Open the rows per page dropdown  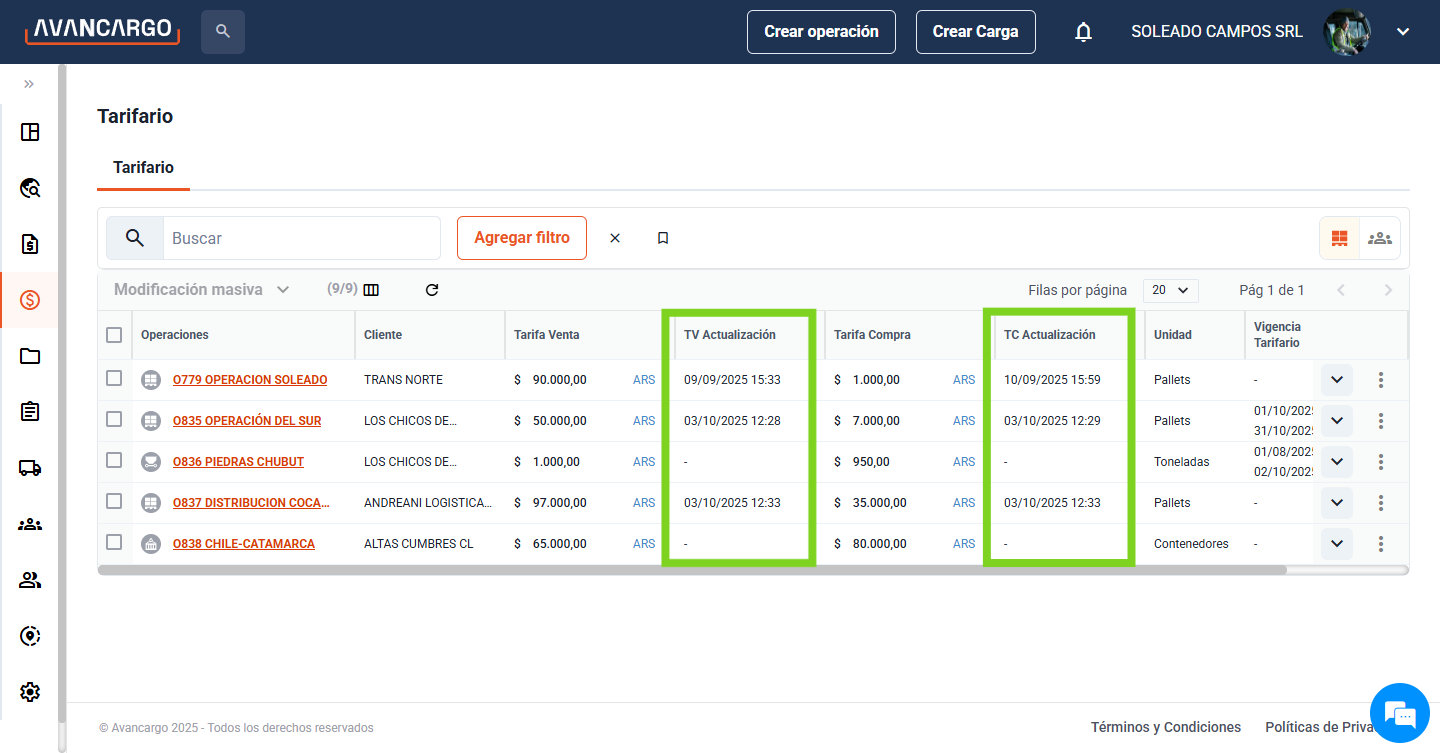pos(1170,290)
